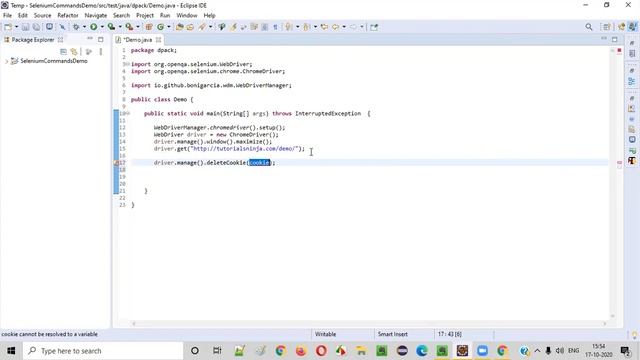Toggle Show Whitespace Characters icon
This screenshot has height=360, width=640.
coord(276,27)
